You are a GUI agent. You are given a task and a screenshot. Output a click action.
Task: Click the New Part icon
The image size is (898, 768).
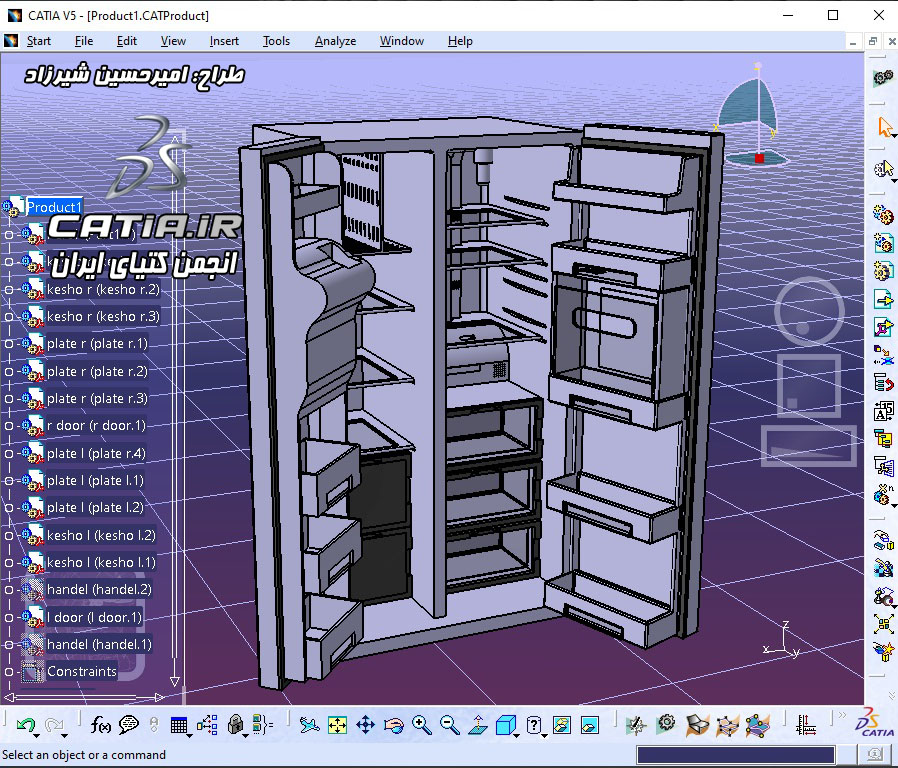883,270
